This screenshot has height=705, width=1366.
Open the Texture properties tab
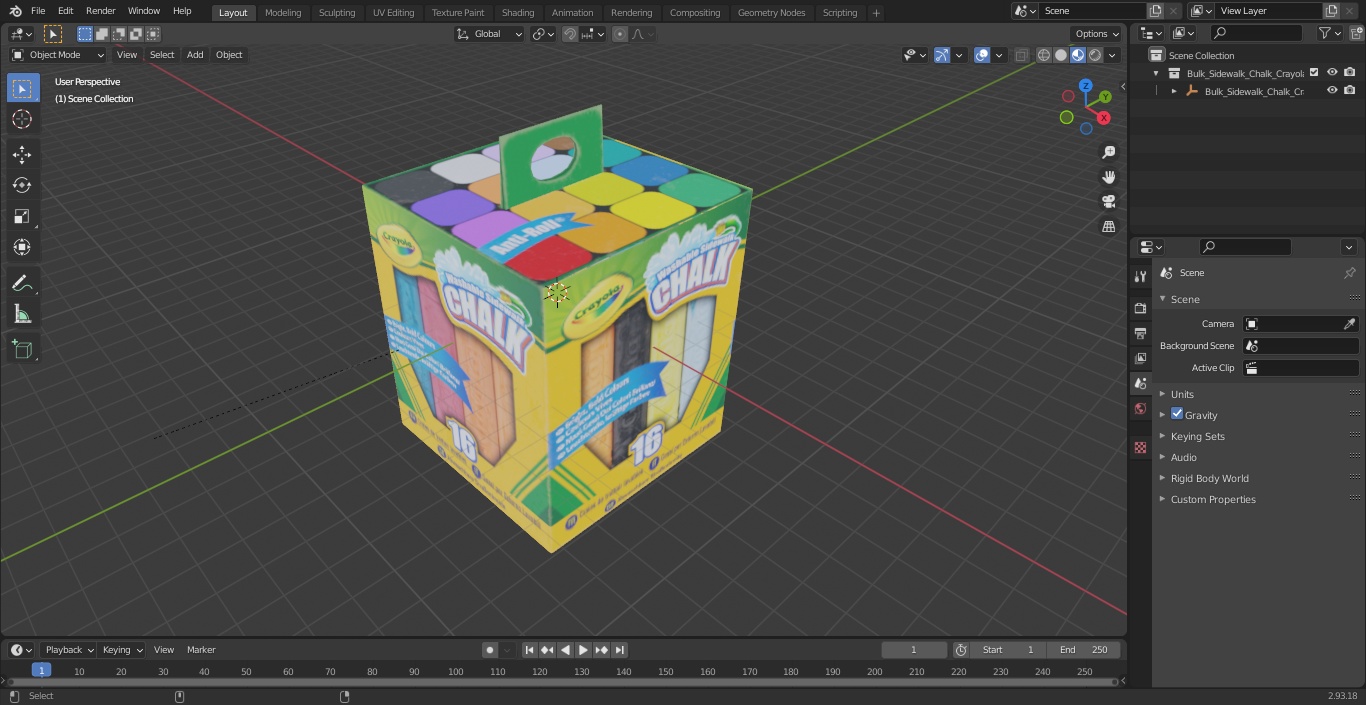1140,447
